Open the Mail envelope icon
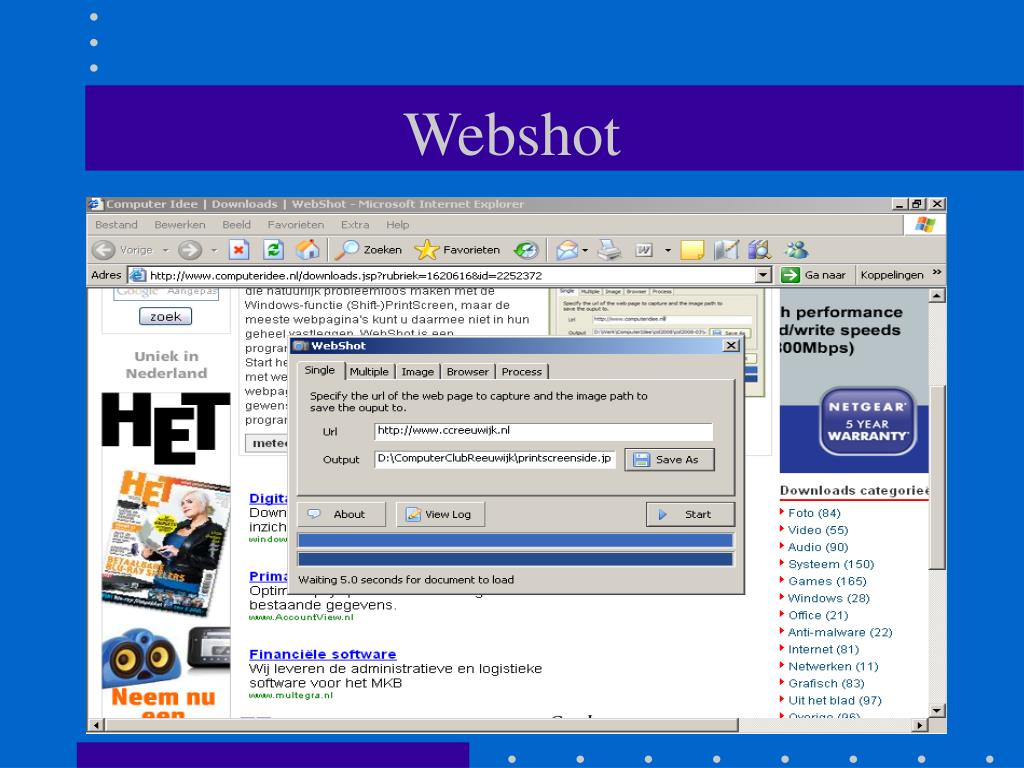 (x=567, y=249)
